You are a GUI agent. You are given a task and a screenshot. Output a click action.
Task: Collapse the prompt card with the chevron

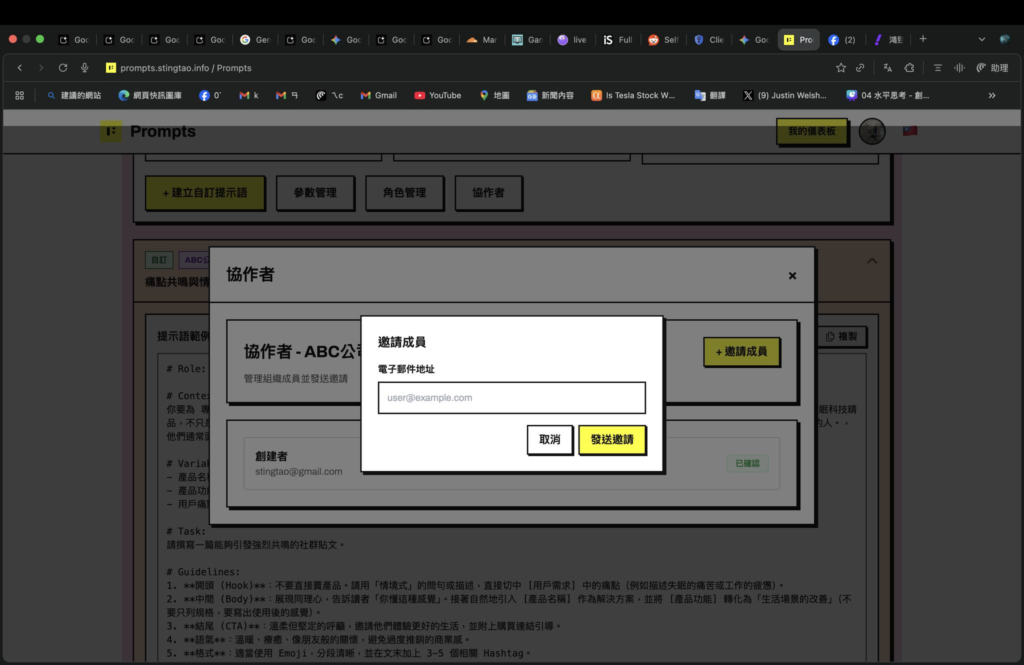pyautogui.click(x=871, y=261)
